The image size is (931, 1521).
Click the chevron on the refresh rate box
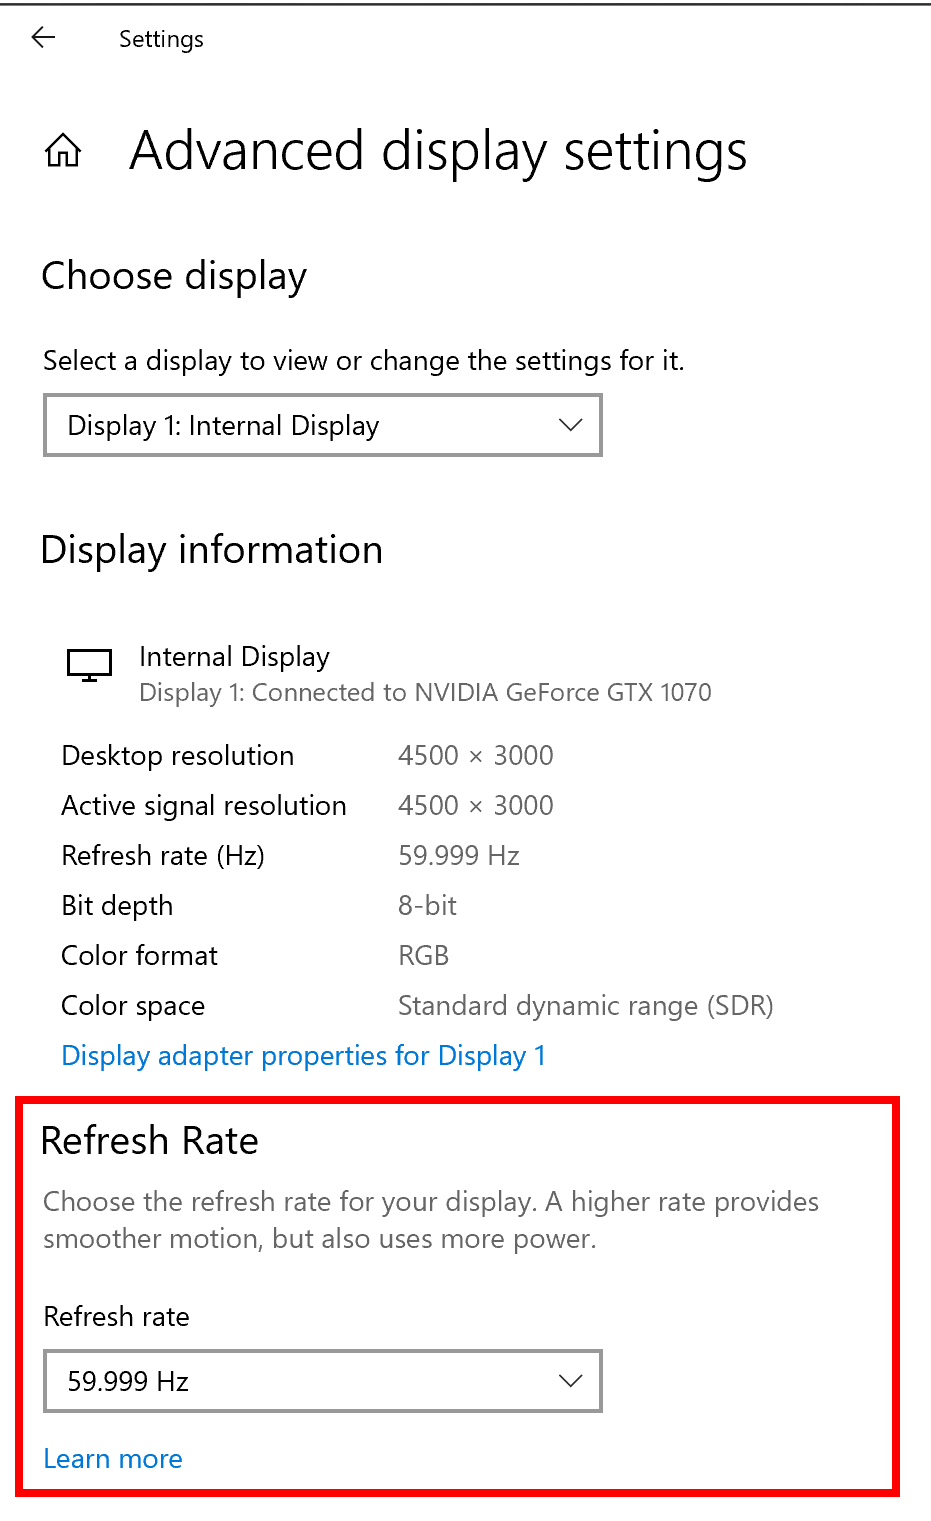(569, 1381)
